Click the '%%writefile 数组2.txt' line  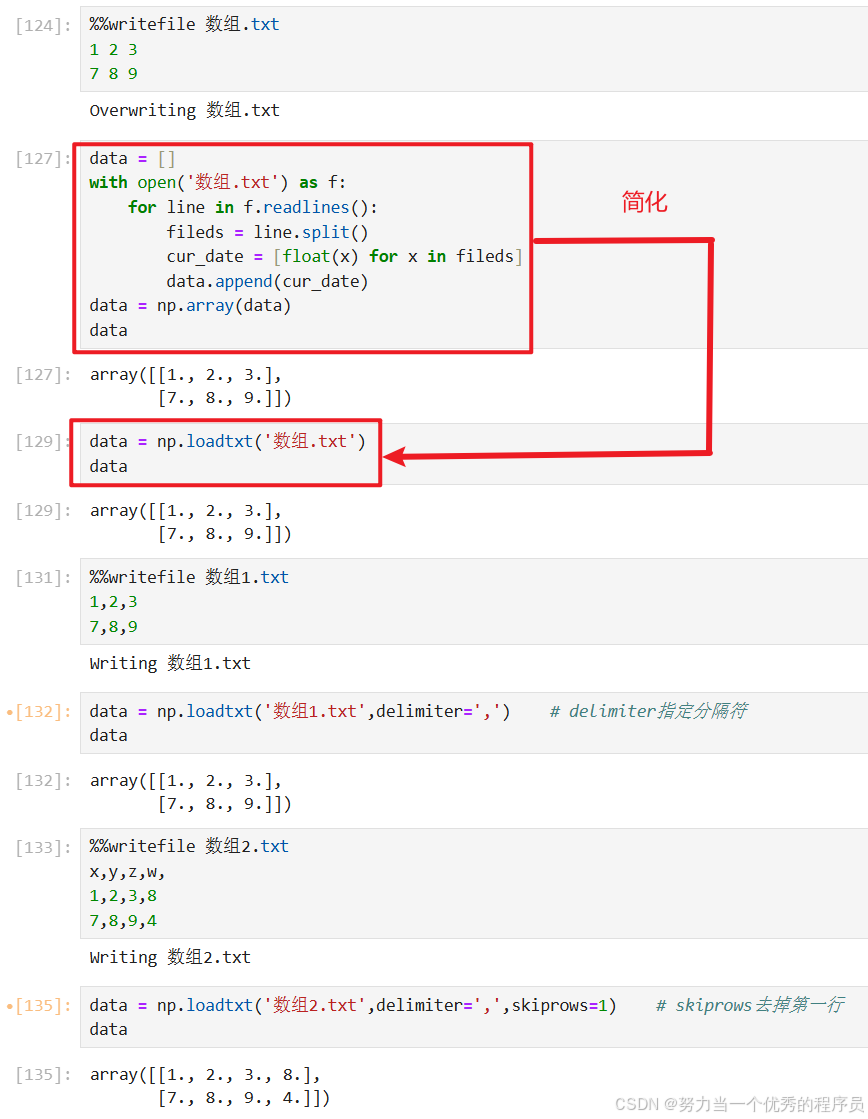tap(189, 846)
